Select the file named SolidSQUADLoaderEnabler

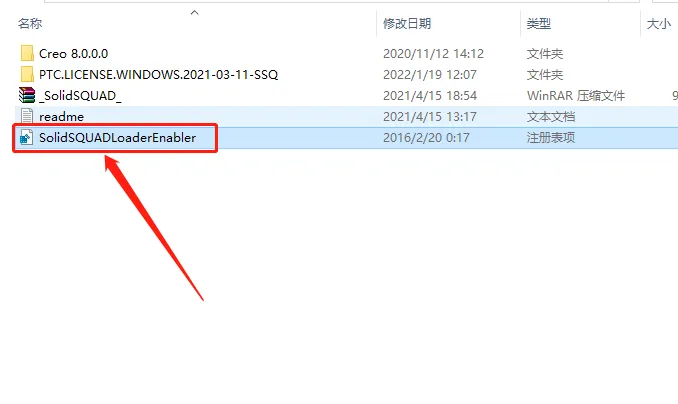click(x=117, y=138)
